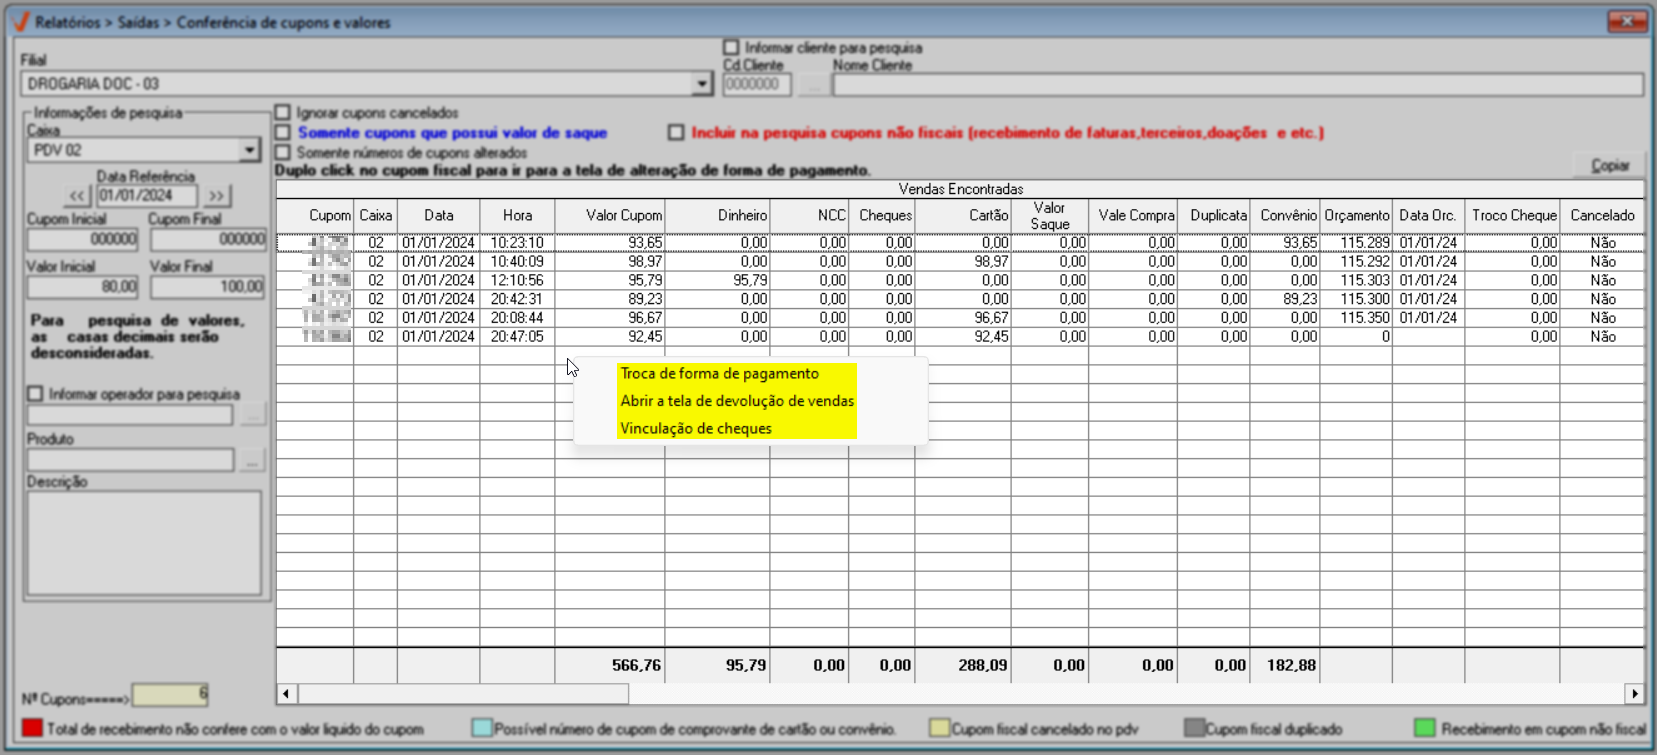This screenshot has height=755, width=1657.
Task: Click the Convênio total 182,88
Action: 1291,665
